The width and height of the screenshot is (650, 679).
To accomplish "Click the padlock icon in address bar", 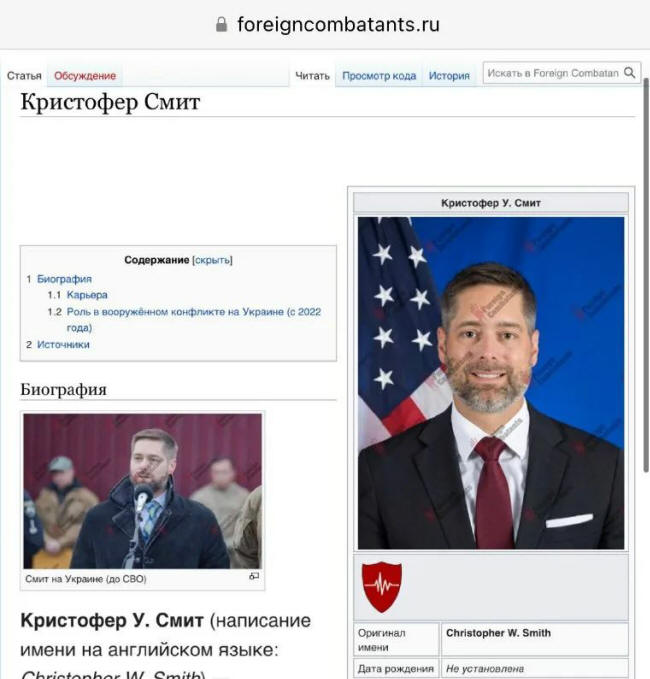I will [221, 24].
